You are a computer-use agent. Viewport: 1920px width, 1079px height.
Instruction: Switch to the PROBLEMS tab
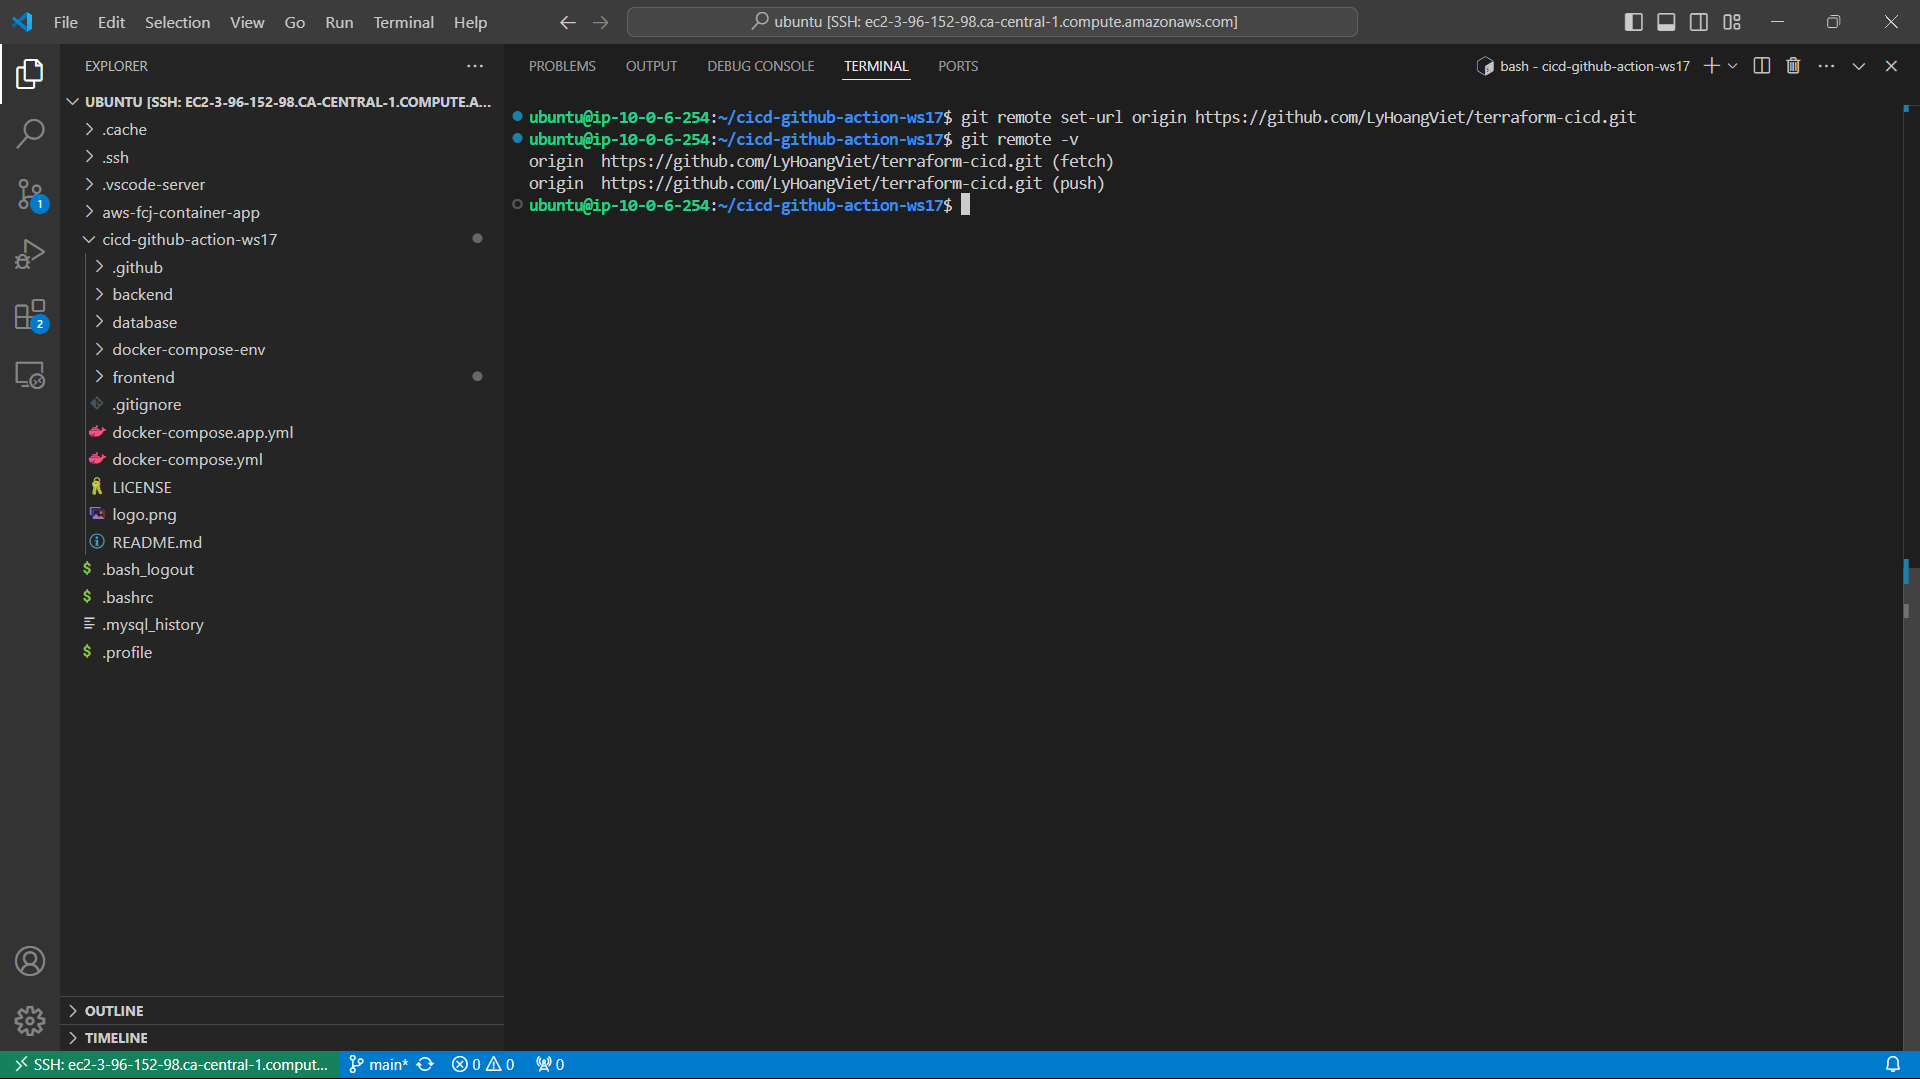click(562, 66)
